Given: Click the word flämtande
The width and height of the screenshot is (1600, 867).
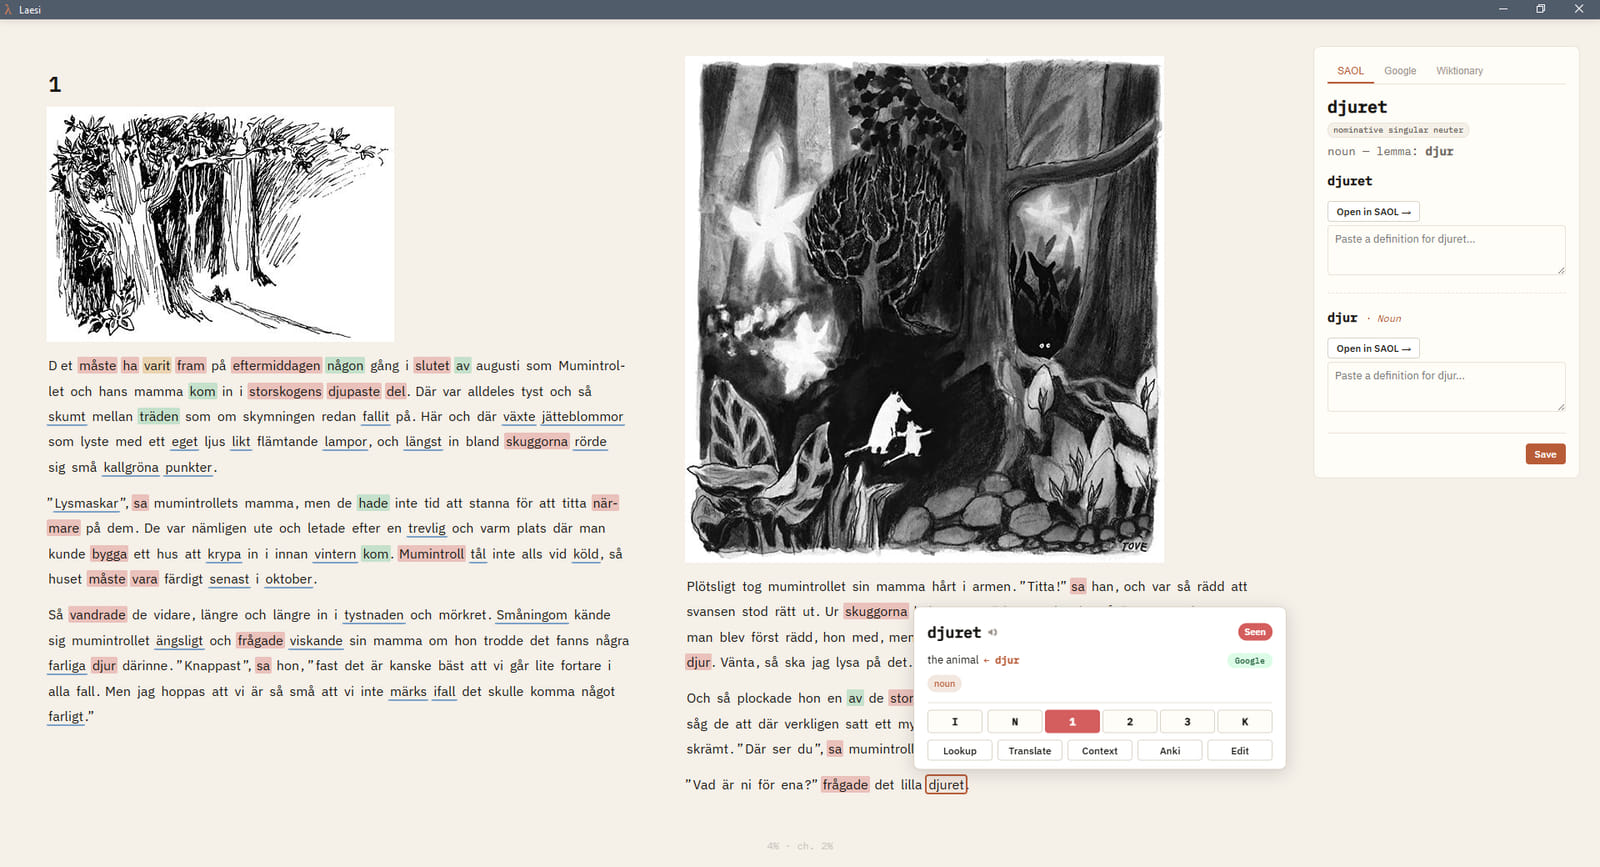Looking at the screenshot, I should (x=287, y=442).
